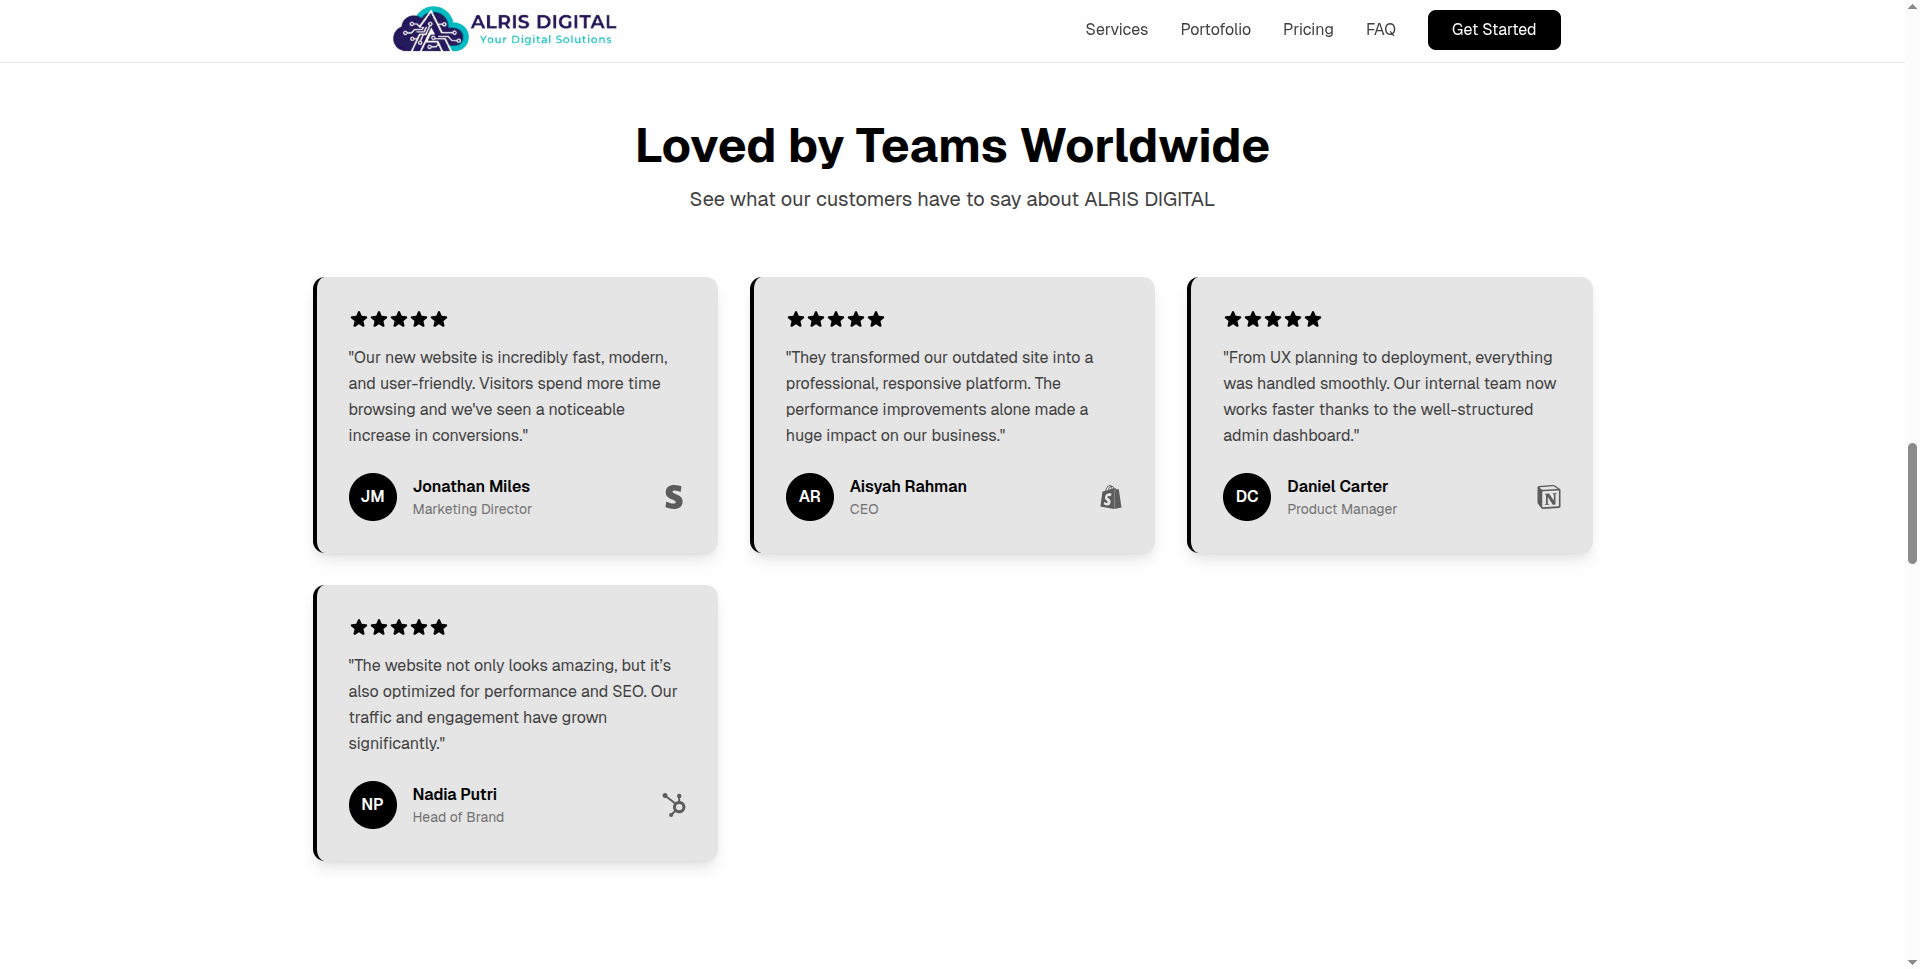The image size is (1920, 969).
Task: Click the Stripe S icon on Jonathan's card
Action: [674, 497]
